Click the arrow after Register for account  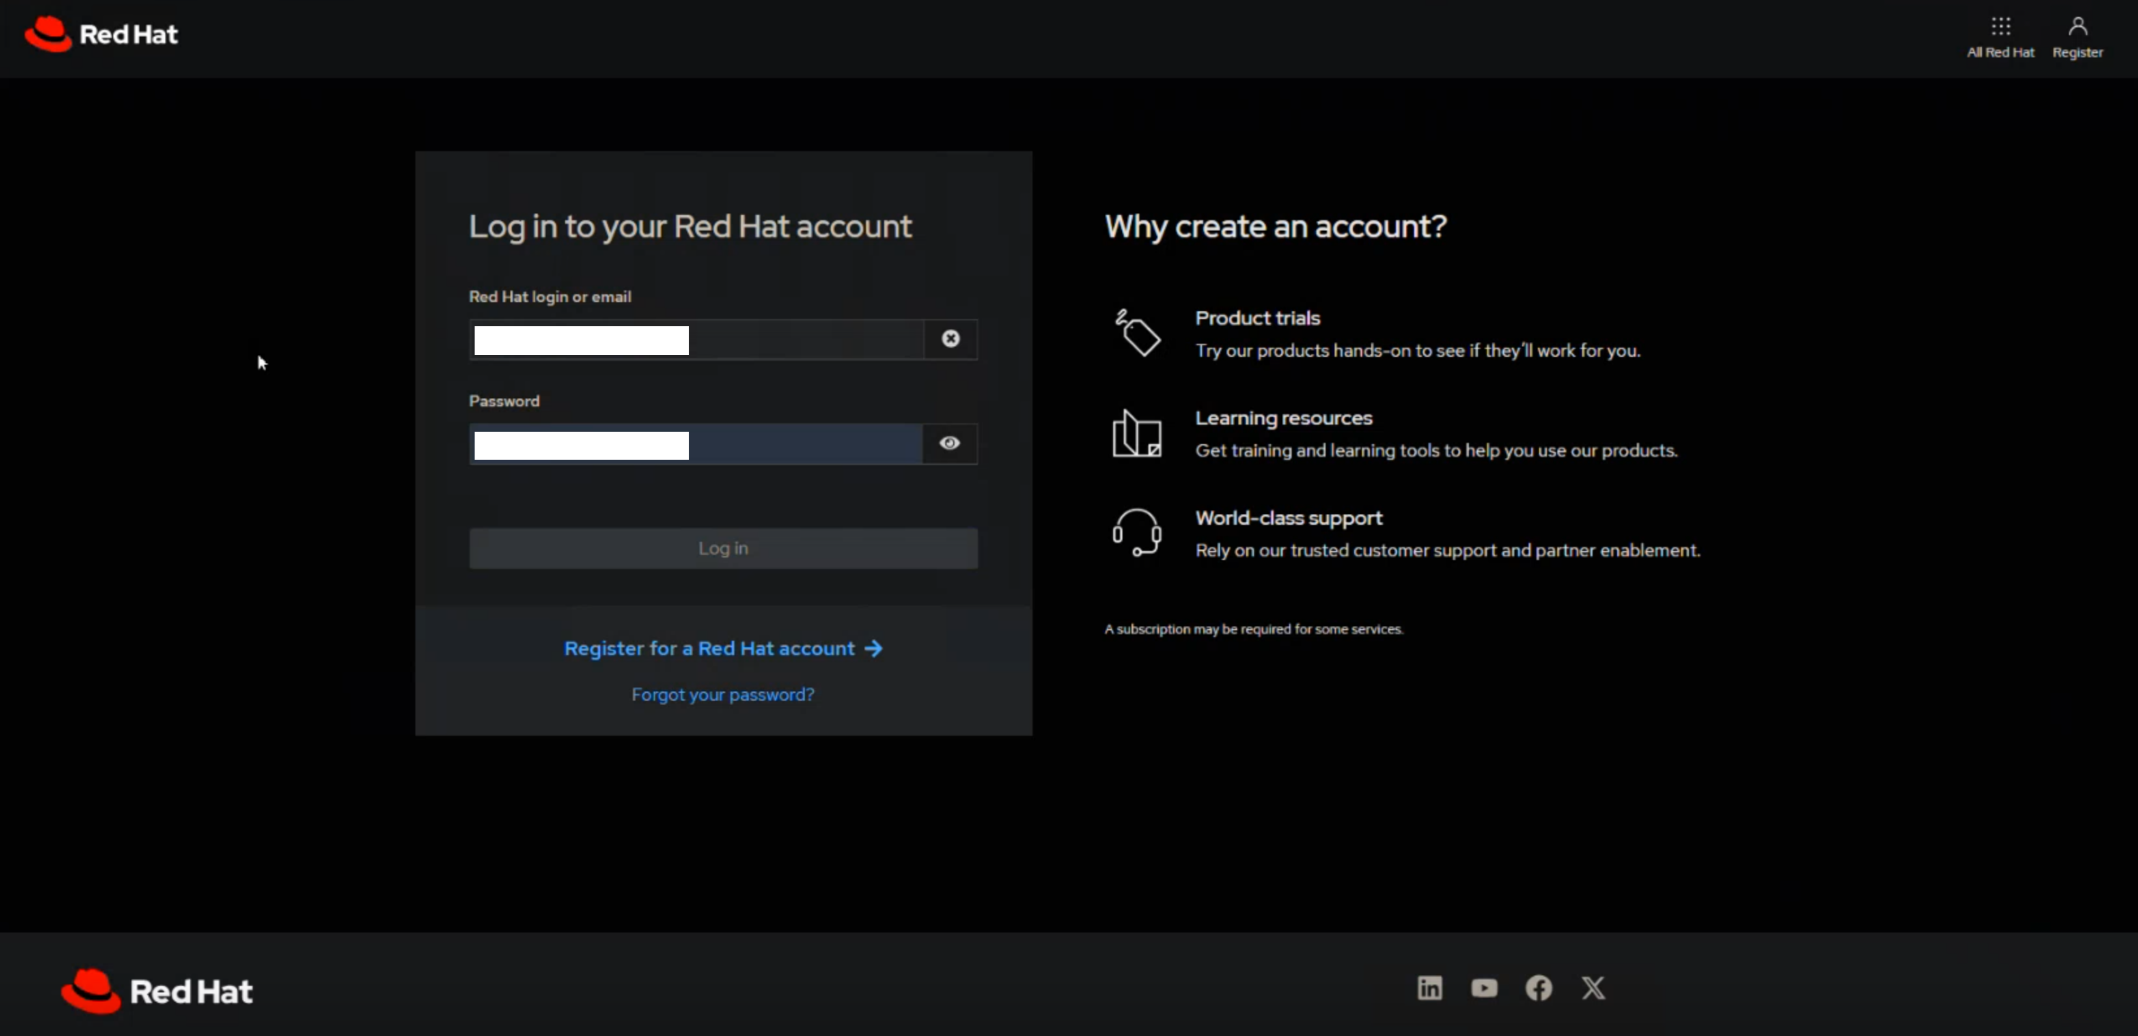pos(873,648)
